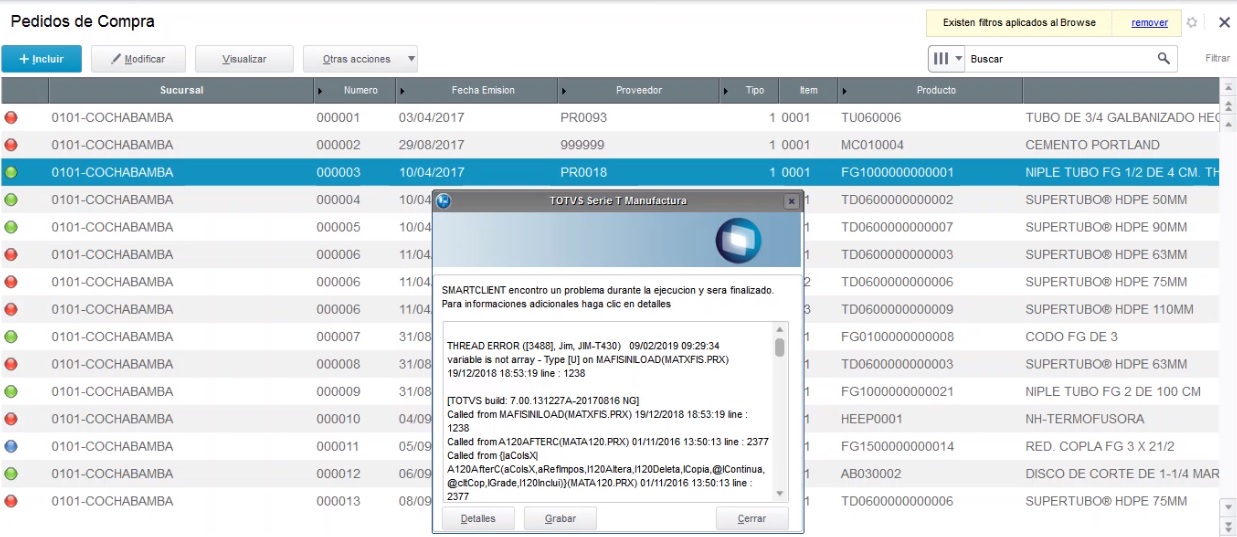
Task: Select the PR0018 provider cell
Action: coord(583,172)
